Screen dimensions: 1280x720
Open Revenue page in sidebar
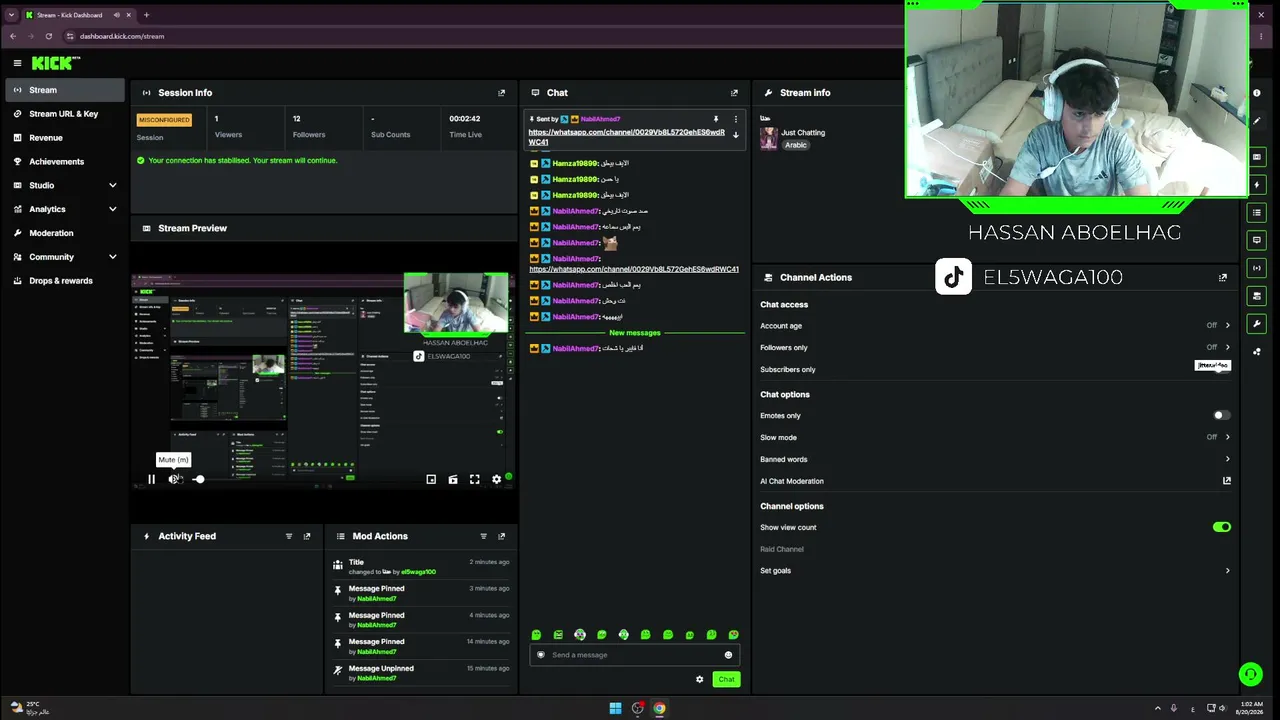pyautogui.click(x=65, y=138)
